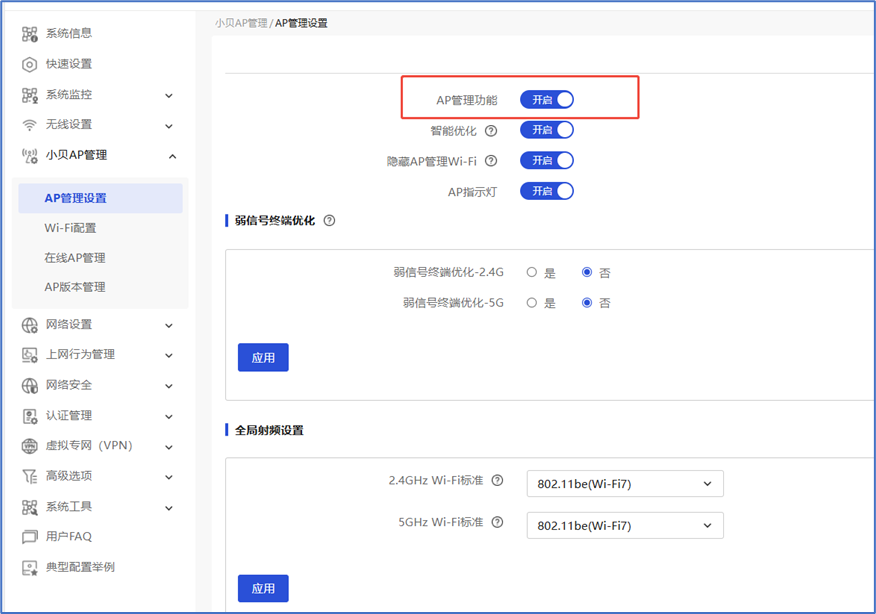
Task: Click the 无线设置 Wi-Fi icon
Action: (x=30, y=125)
